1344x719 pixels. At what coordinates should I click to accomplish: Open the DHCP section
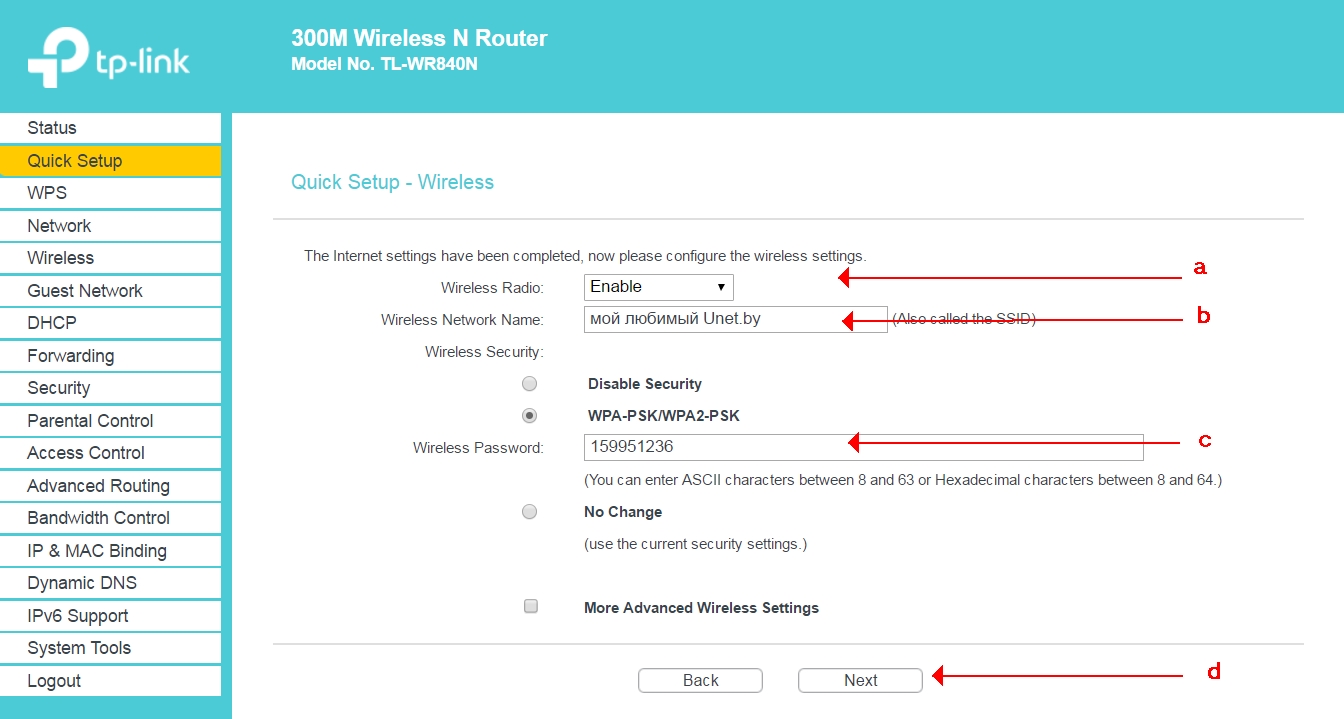tap(110, 323)
